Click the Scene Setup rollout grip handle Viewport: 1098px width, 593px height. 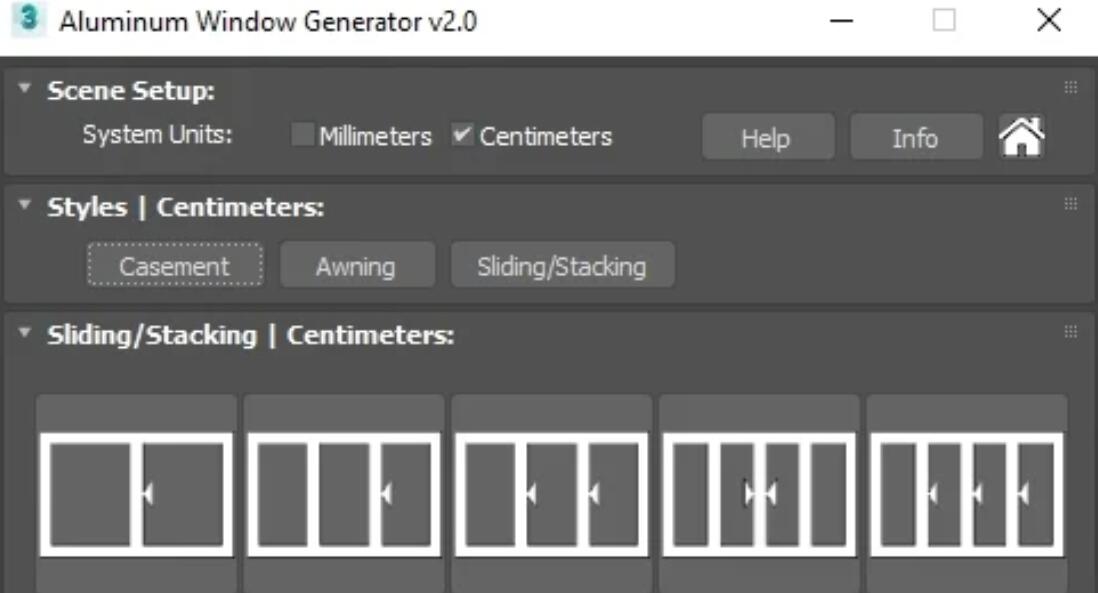pyautogui.click(x=1070, y=88)
